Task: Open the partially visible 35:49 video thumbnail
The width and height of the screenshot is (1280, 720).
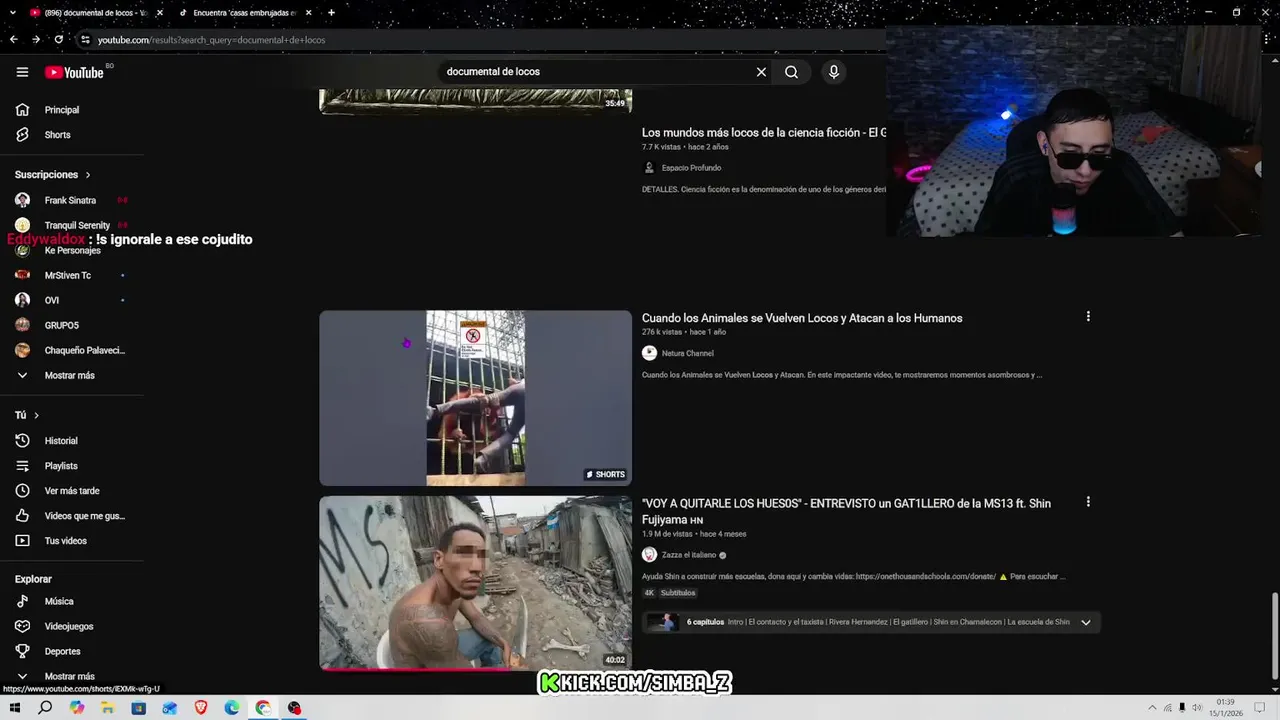Action: [x=475, y=101]
